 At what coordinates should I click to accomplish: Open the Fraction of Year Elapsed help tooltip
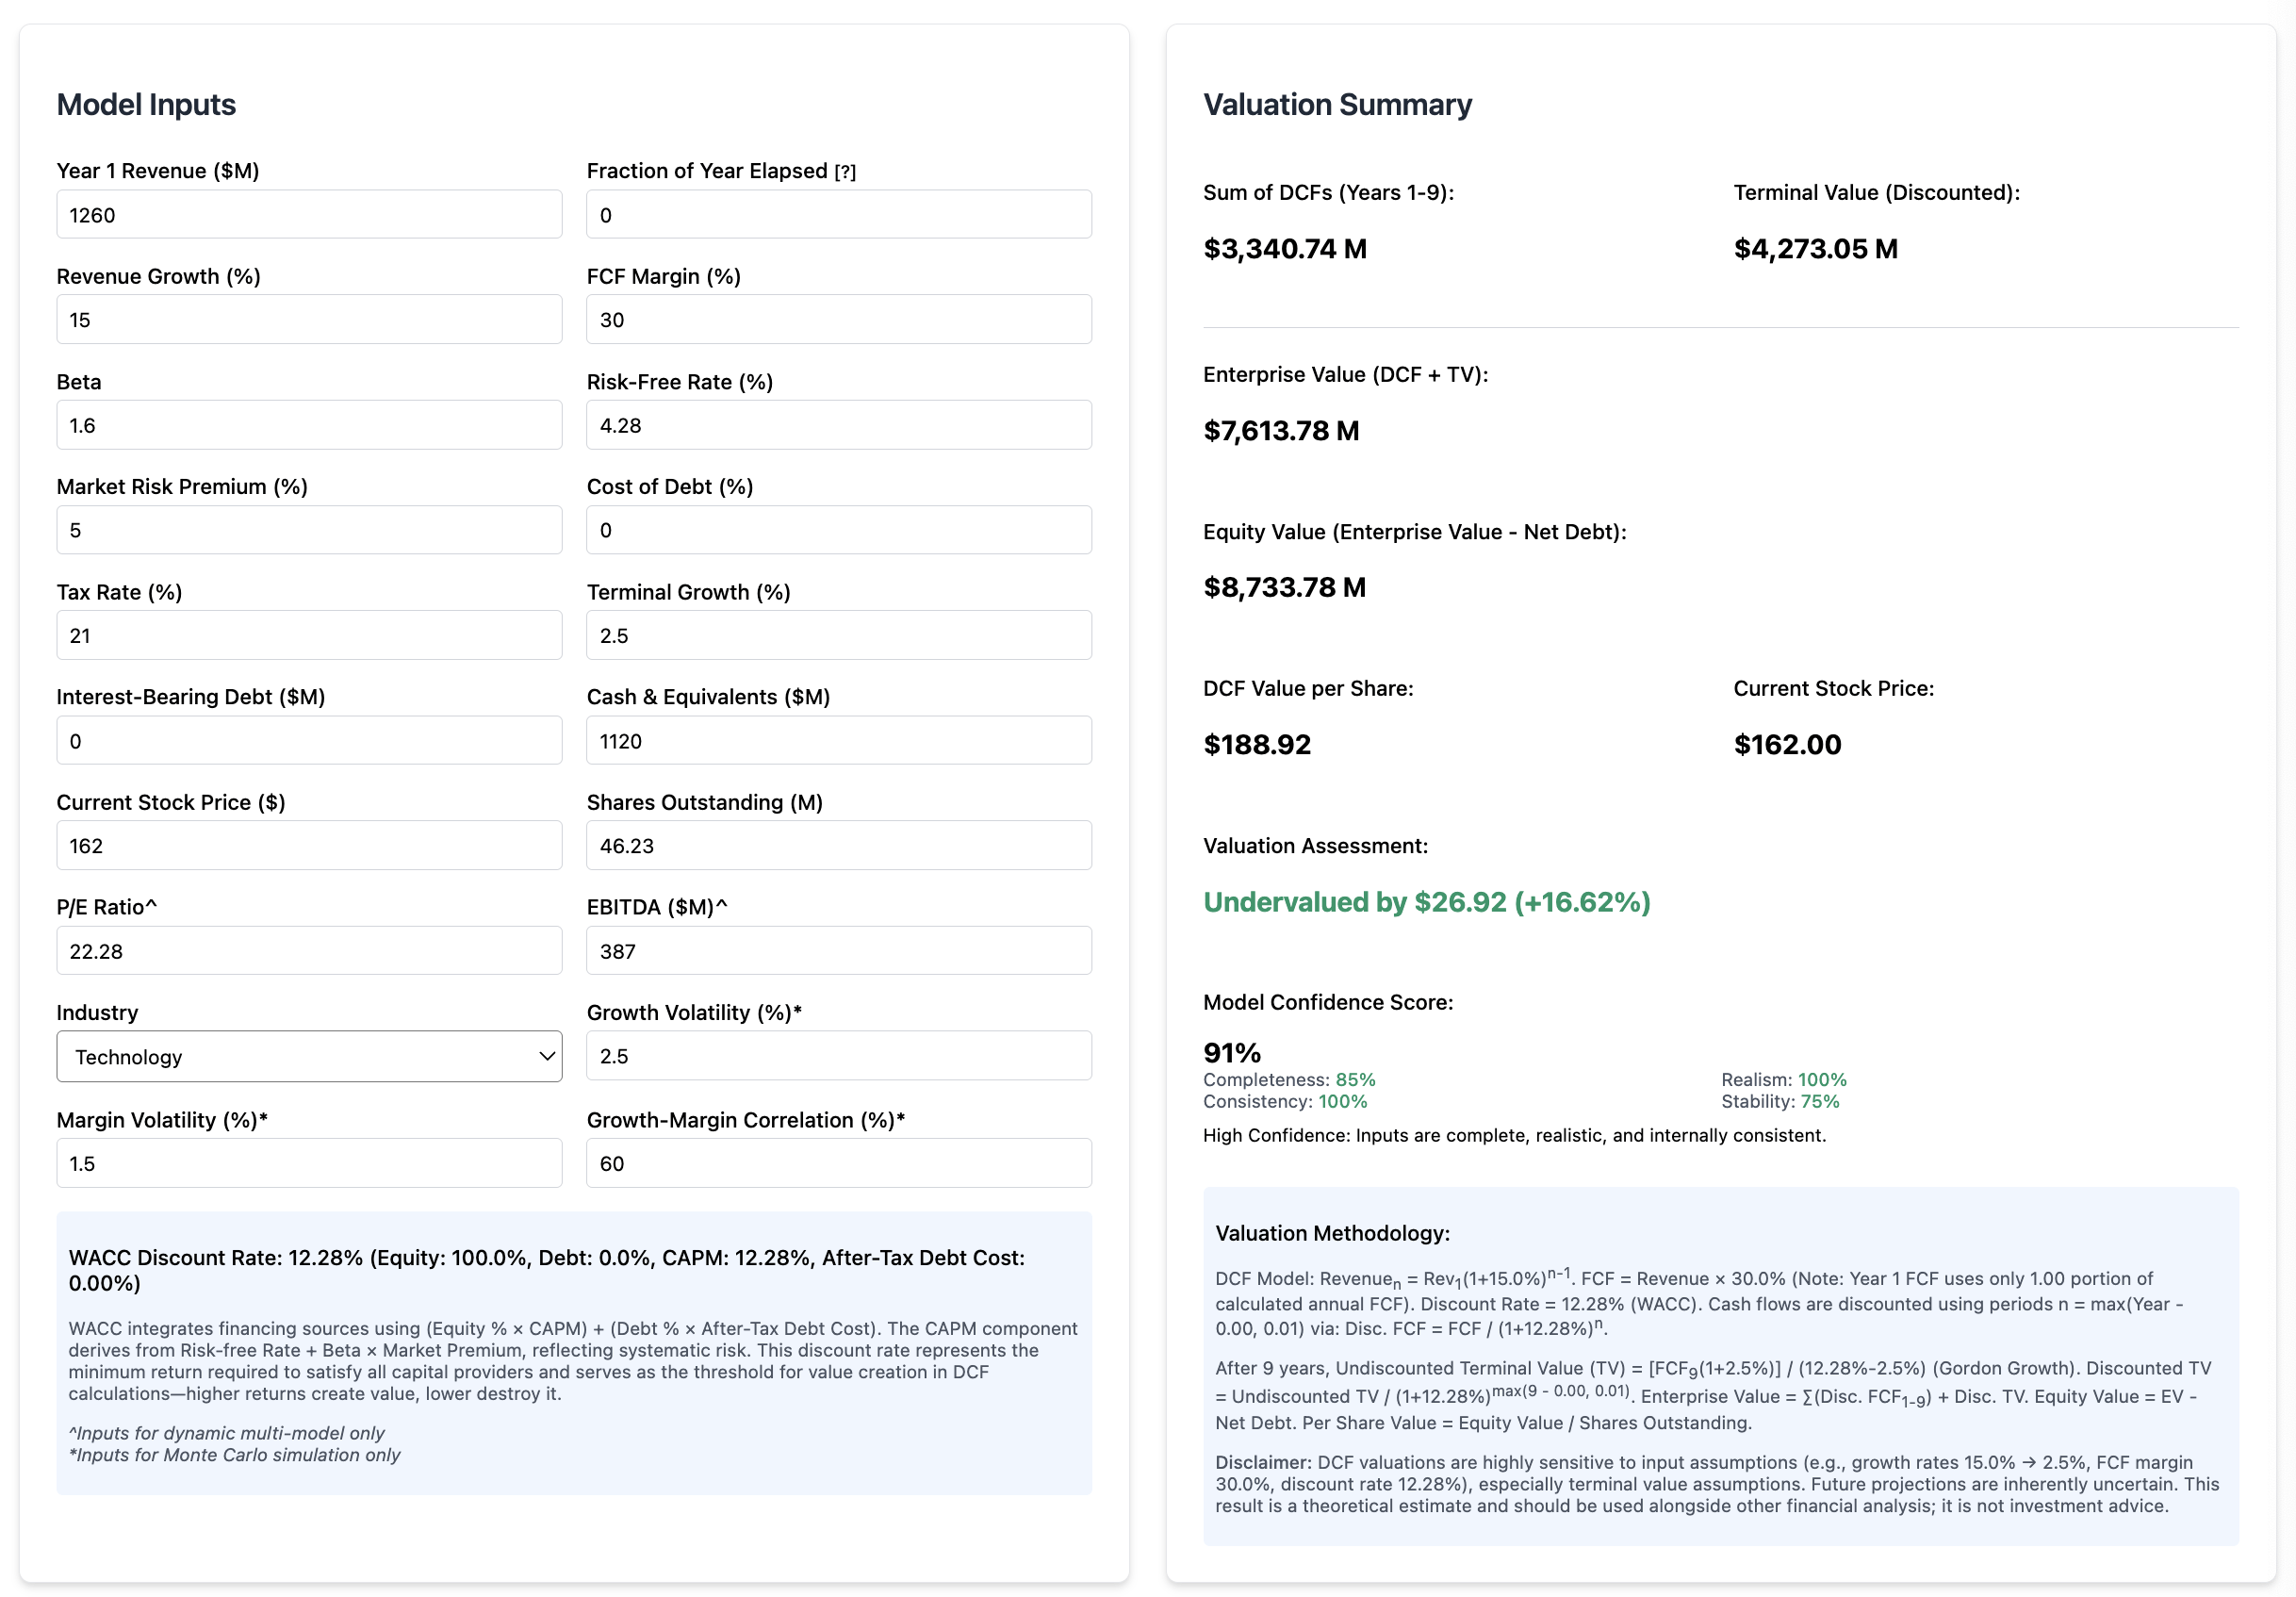(846, 170)
